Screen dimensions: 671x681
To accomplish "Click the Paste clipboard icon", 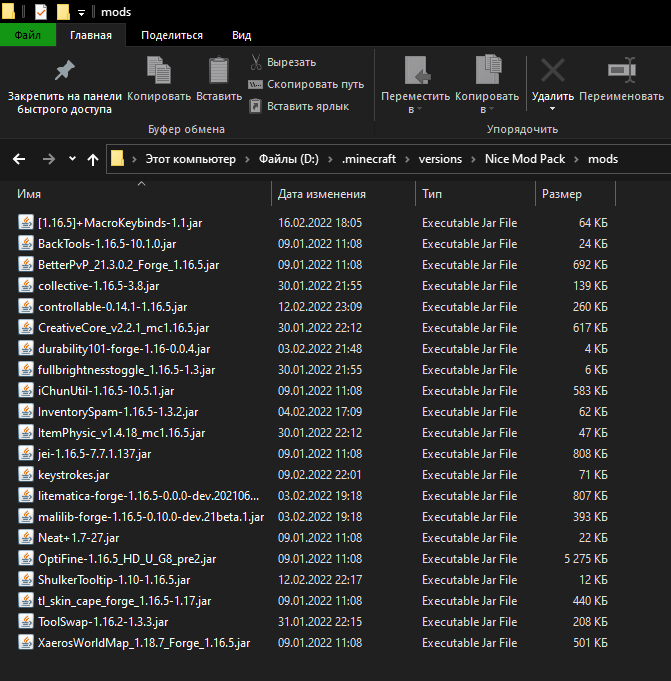I will click(x=218, y=69).
